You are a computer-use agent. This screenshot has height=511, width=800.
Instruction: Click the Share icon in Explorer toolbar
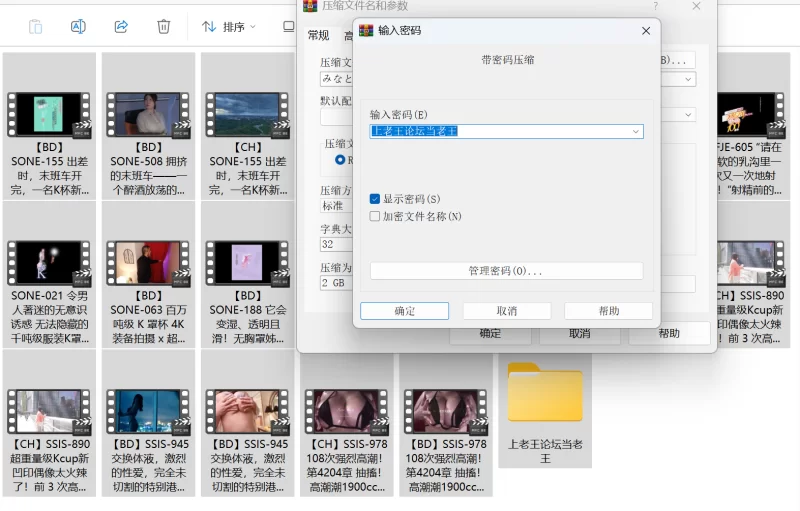(121, 26)
